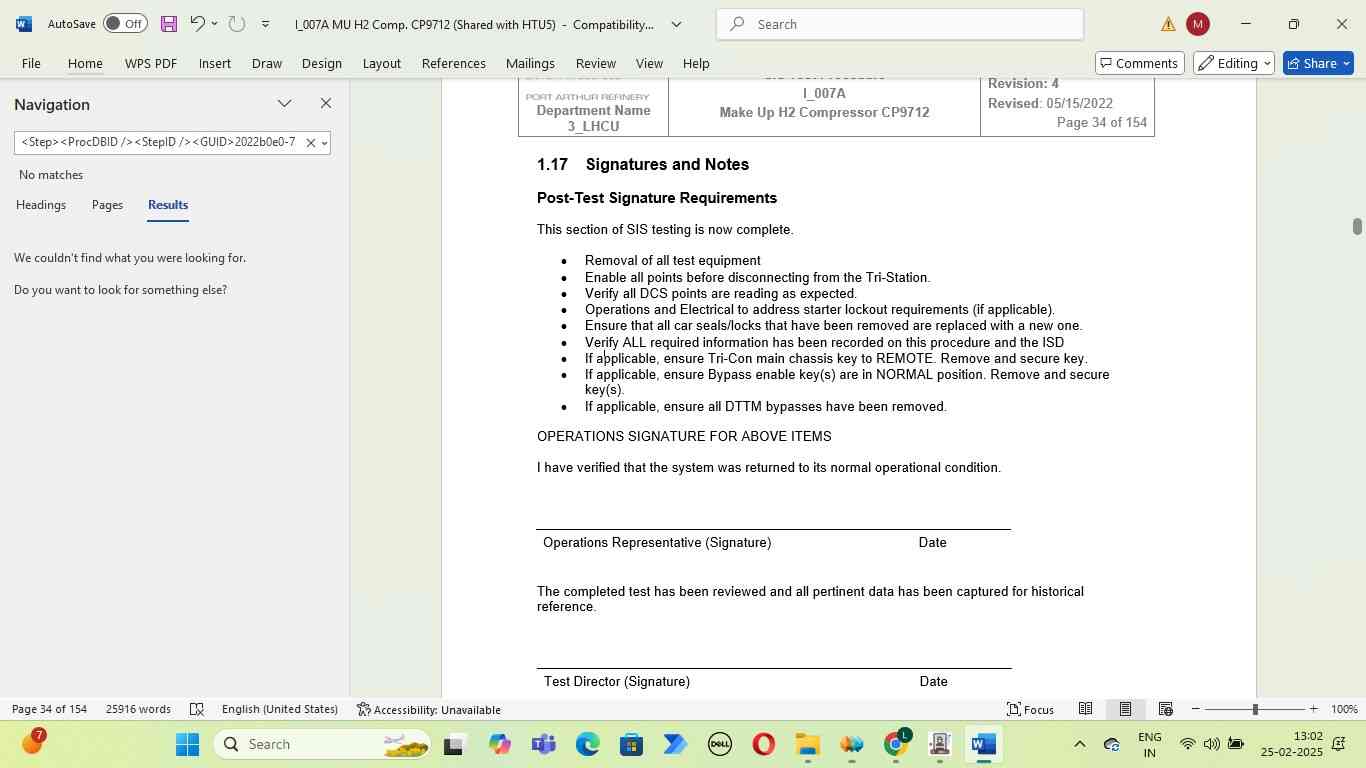1366x768 pixels.
Task: Click Accessibility: Unavailable status
Action: coord(429,709)
